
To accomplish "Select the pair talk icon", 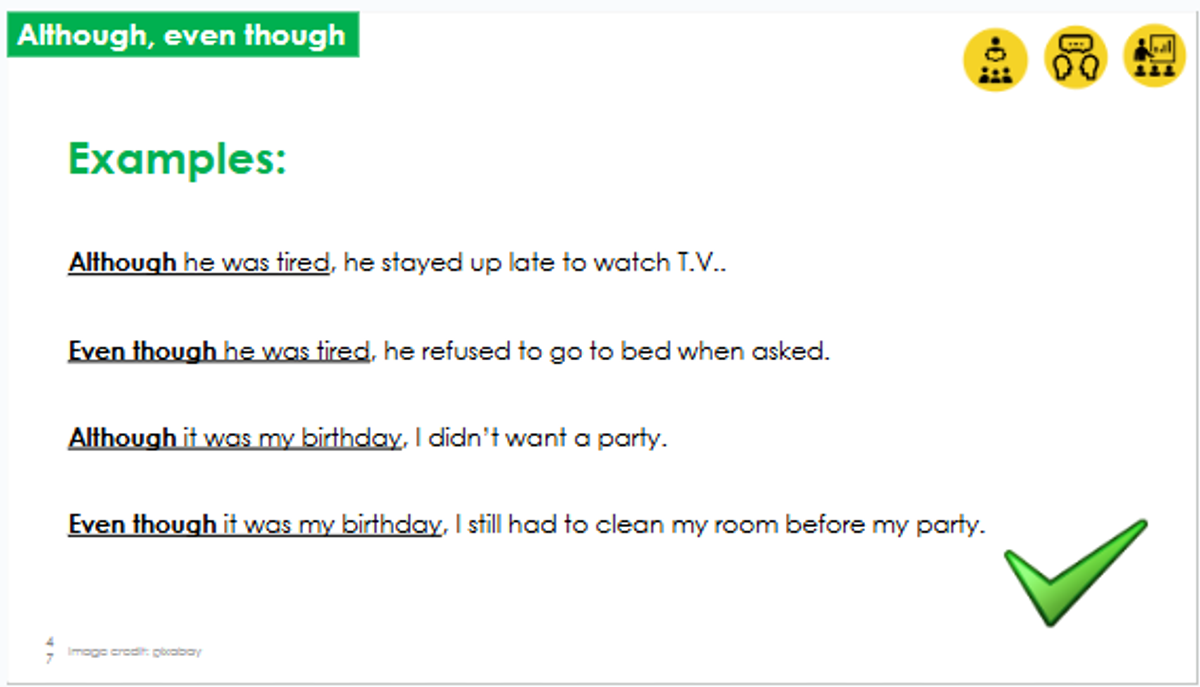I will pyautogui.click(x=1075, y=57).
